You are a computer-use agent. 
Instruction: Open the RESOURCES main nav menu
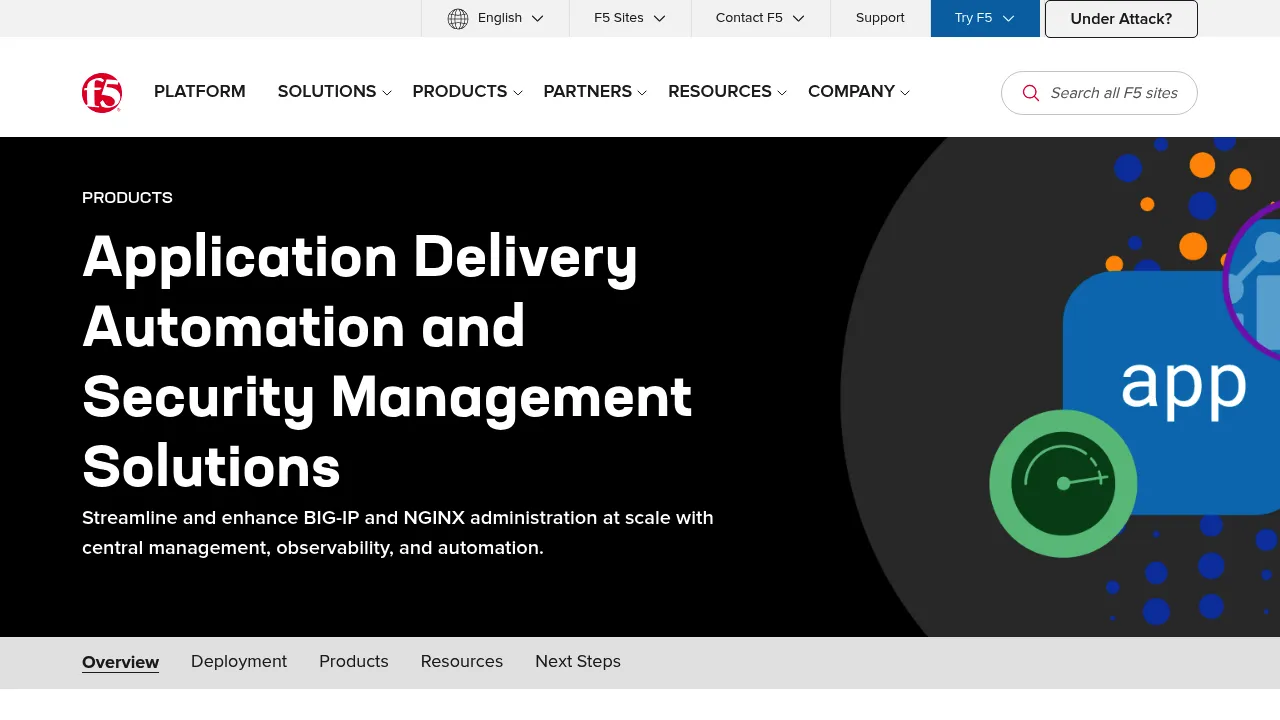tap(720, 92)
